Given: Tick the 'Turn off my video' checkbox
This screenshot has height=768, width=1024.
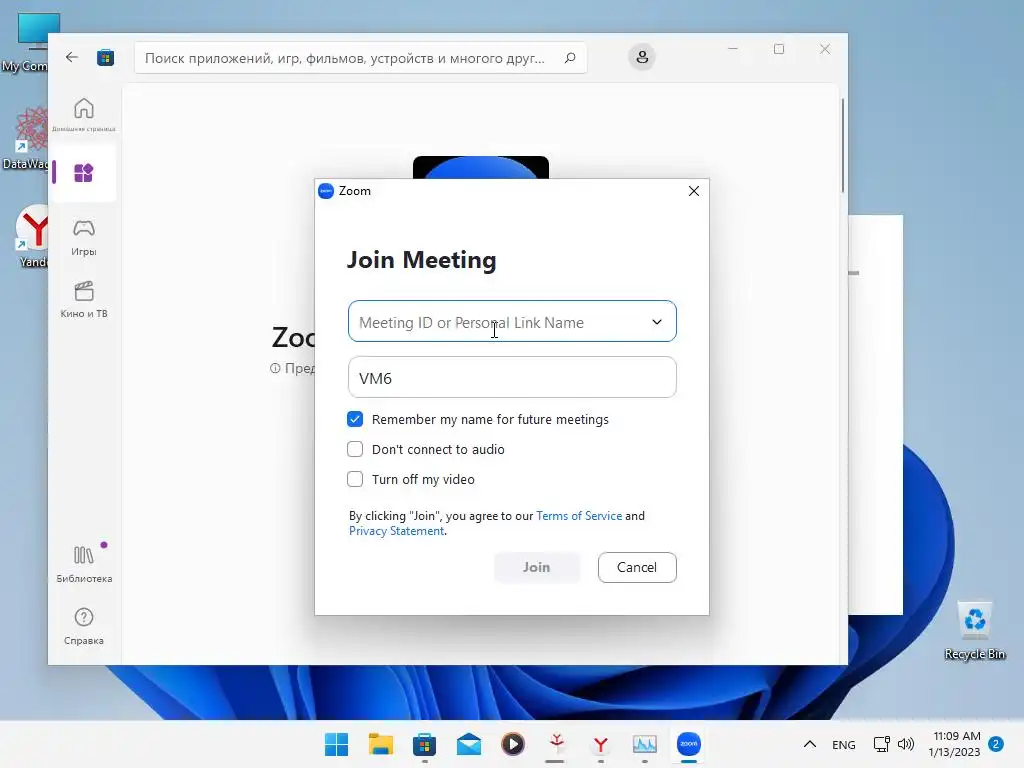Looking at the screenshot, I should pyautogui.click(x=355, y=479).
